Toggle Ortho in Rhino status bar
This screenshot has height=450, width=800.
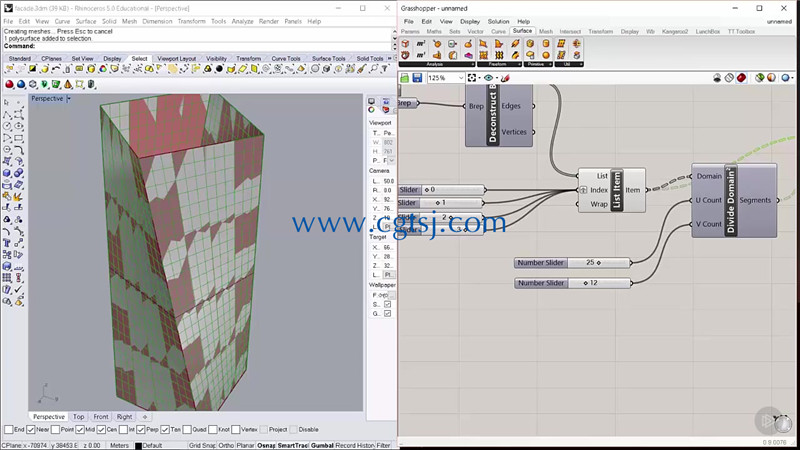tap(226, 445)
